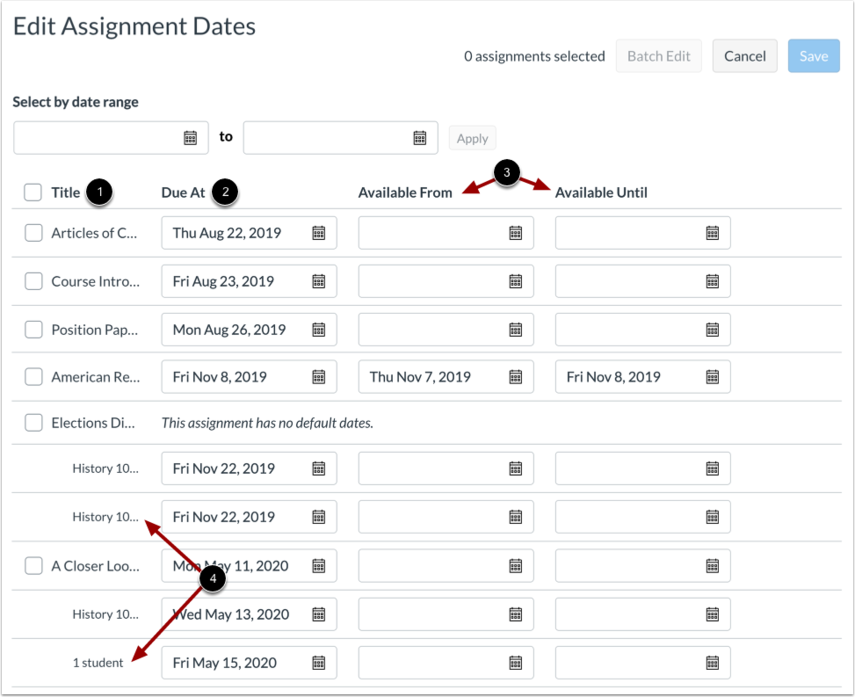Select the Elections Di... assignment checkbox

pyautogui.click(x=33, y=423)
